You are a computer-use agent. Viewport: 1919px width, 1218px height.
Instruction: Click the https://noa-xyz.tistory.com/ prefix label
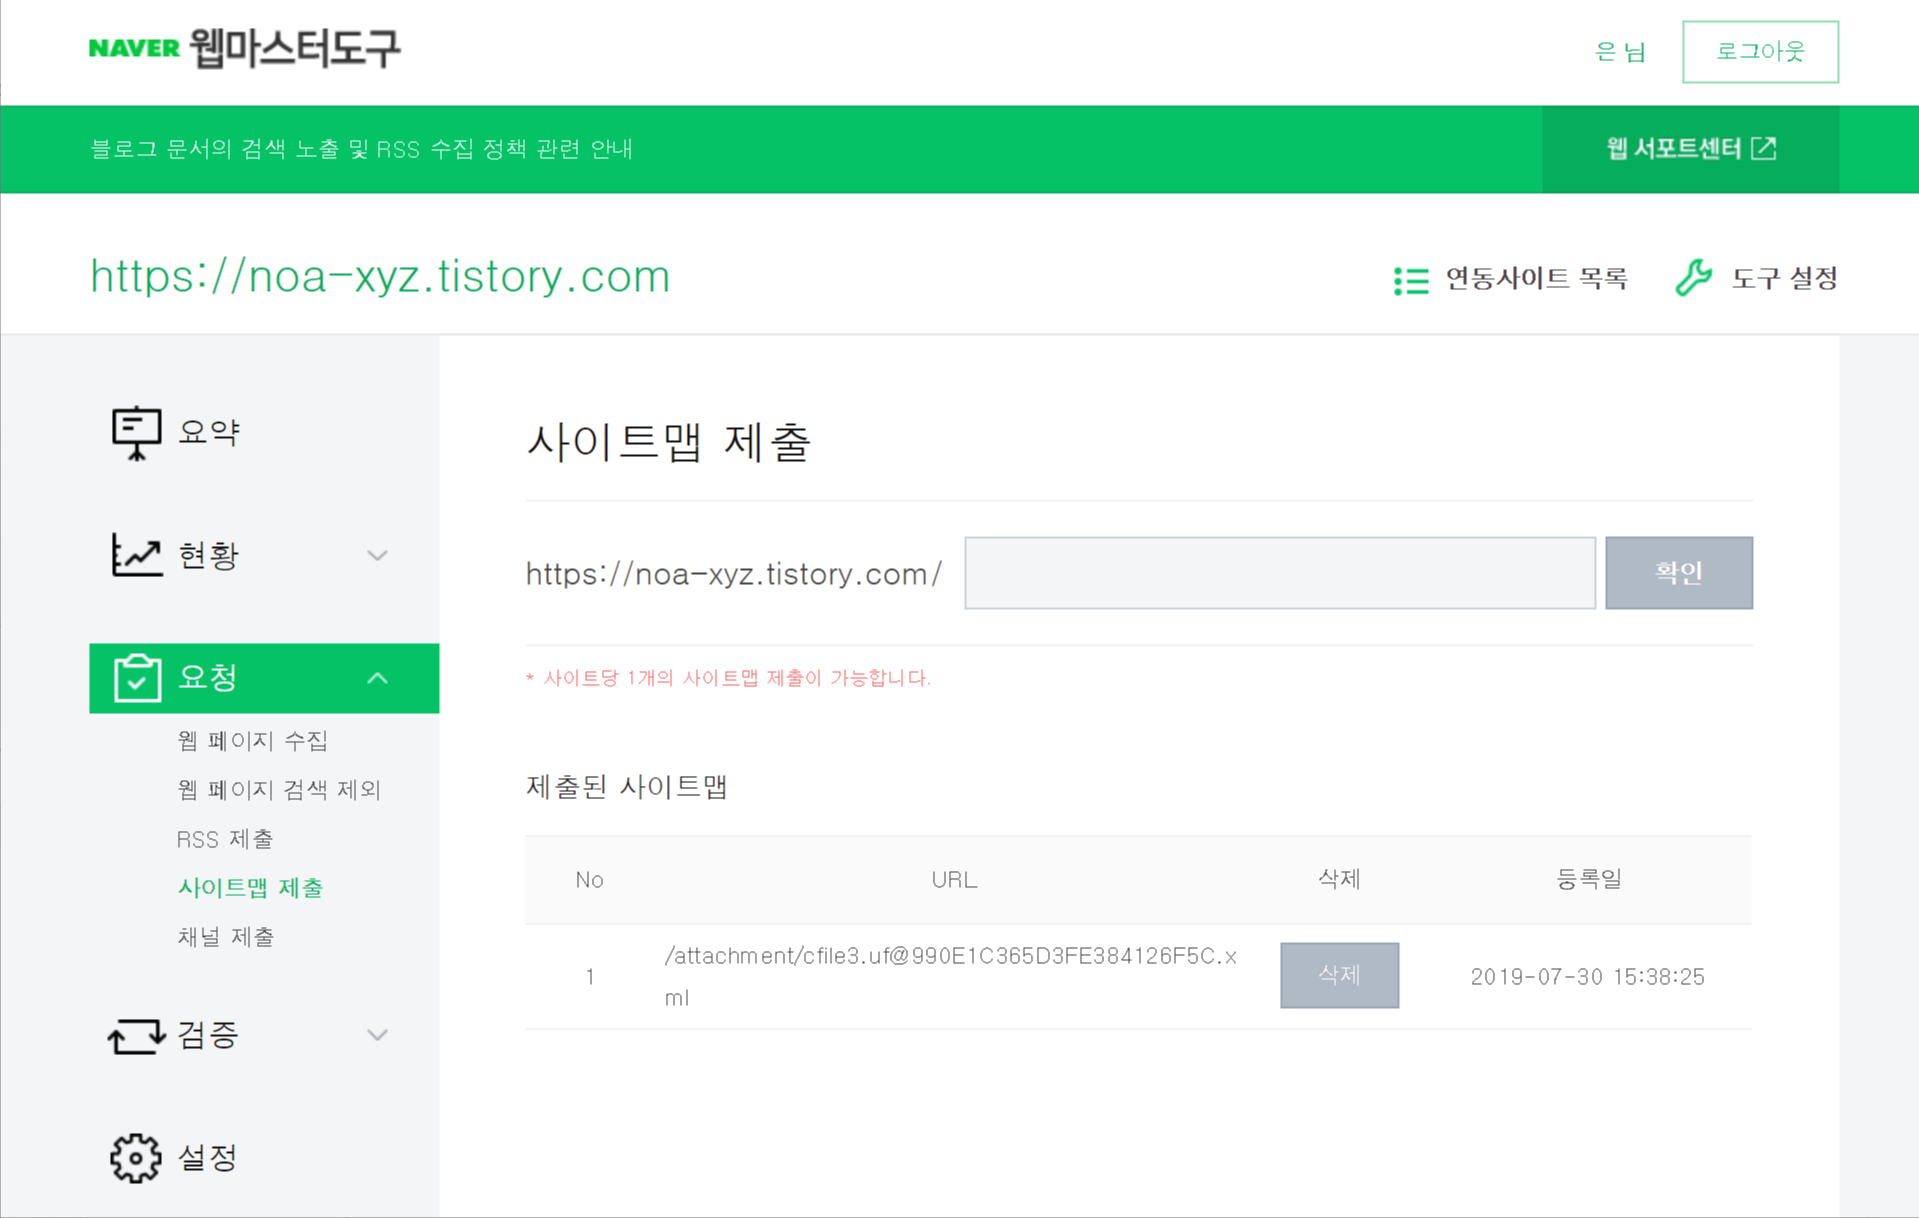click(734, 574)
